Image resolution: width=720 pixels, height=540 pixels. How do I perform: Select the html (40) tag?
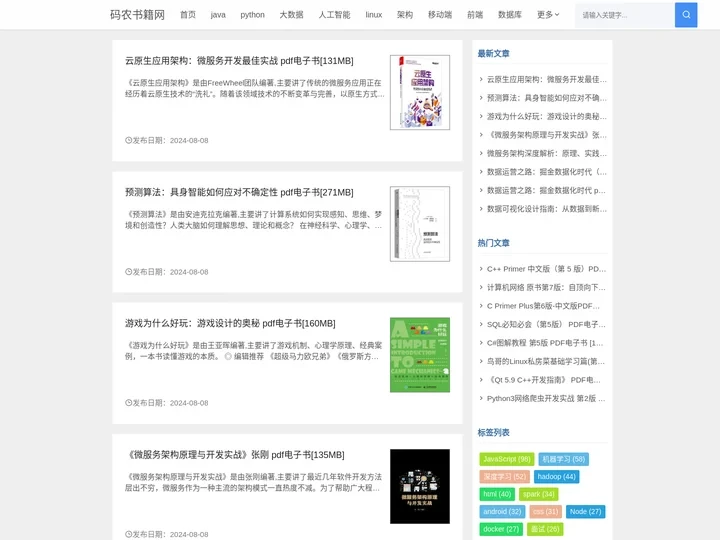(x=497, y=494)
